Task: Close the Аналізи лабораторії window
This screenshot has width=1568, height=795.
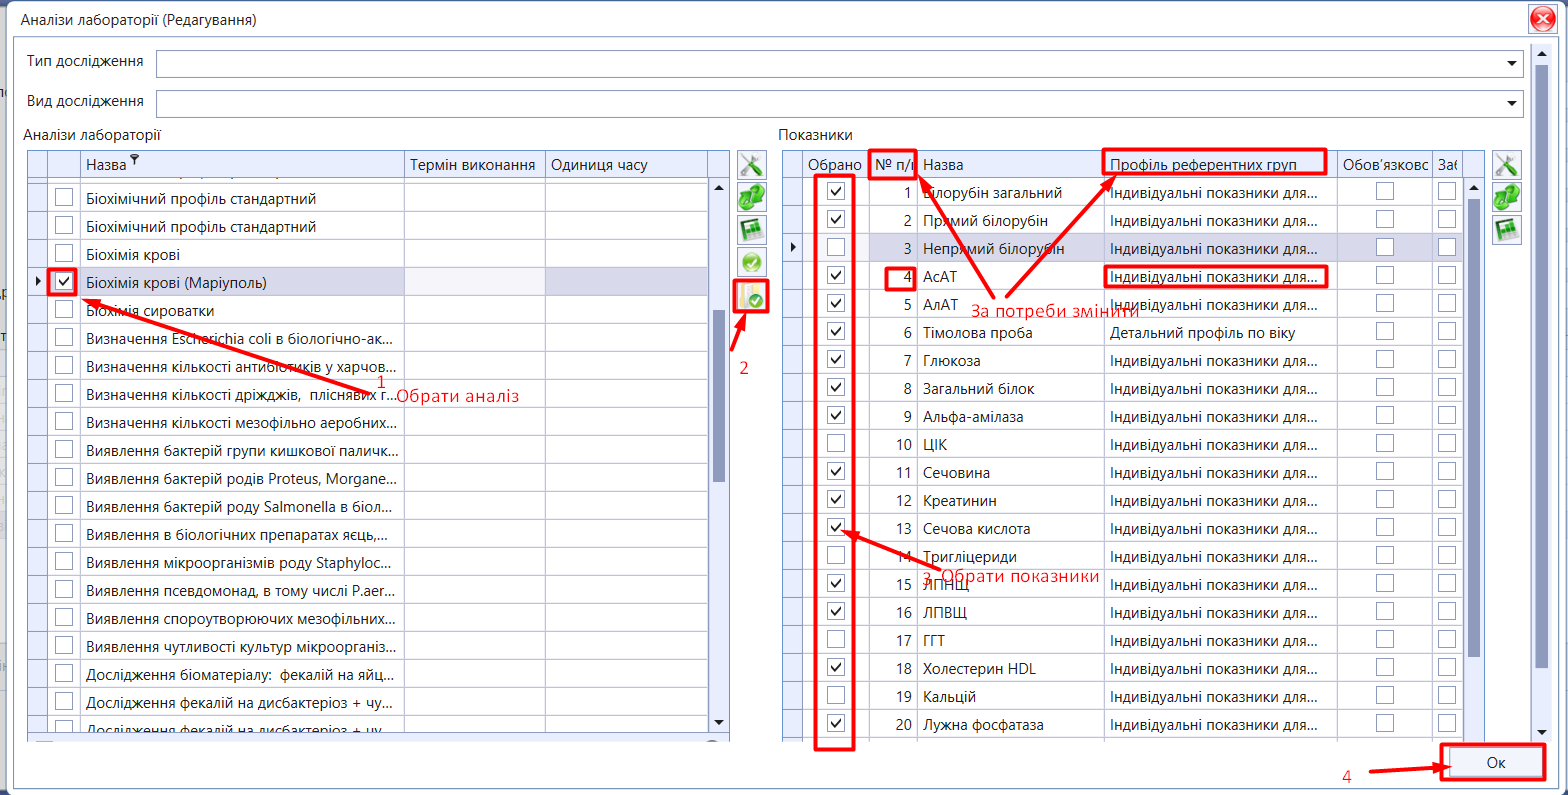Action: (x=1541, y=19)
